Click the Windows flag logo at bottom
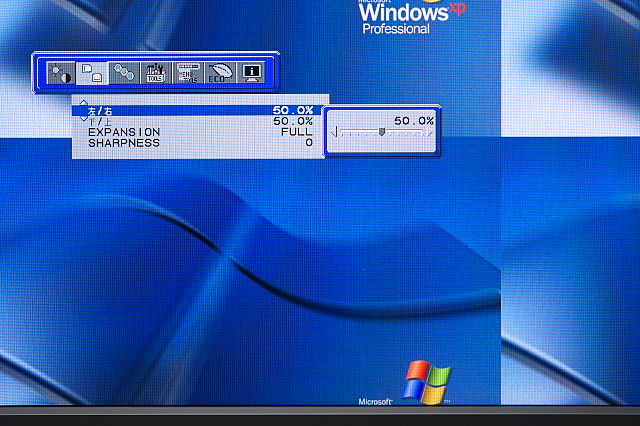 point(427,383)
